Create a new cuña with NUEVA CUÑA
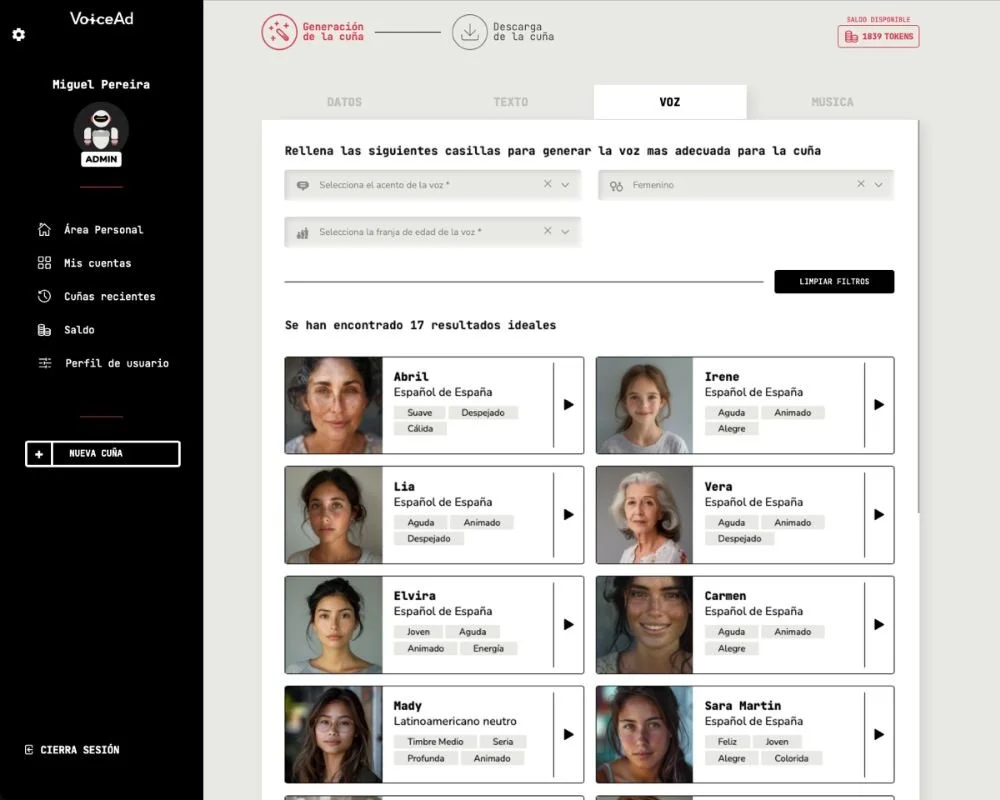Image resolution: width=1000 pixels, height=800 pixels. 103,454
